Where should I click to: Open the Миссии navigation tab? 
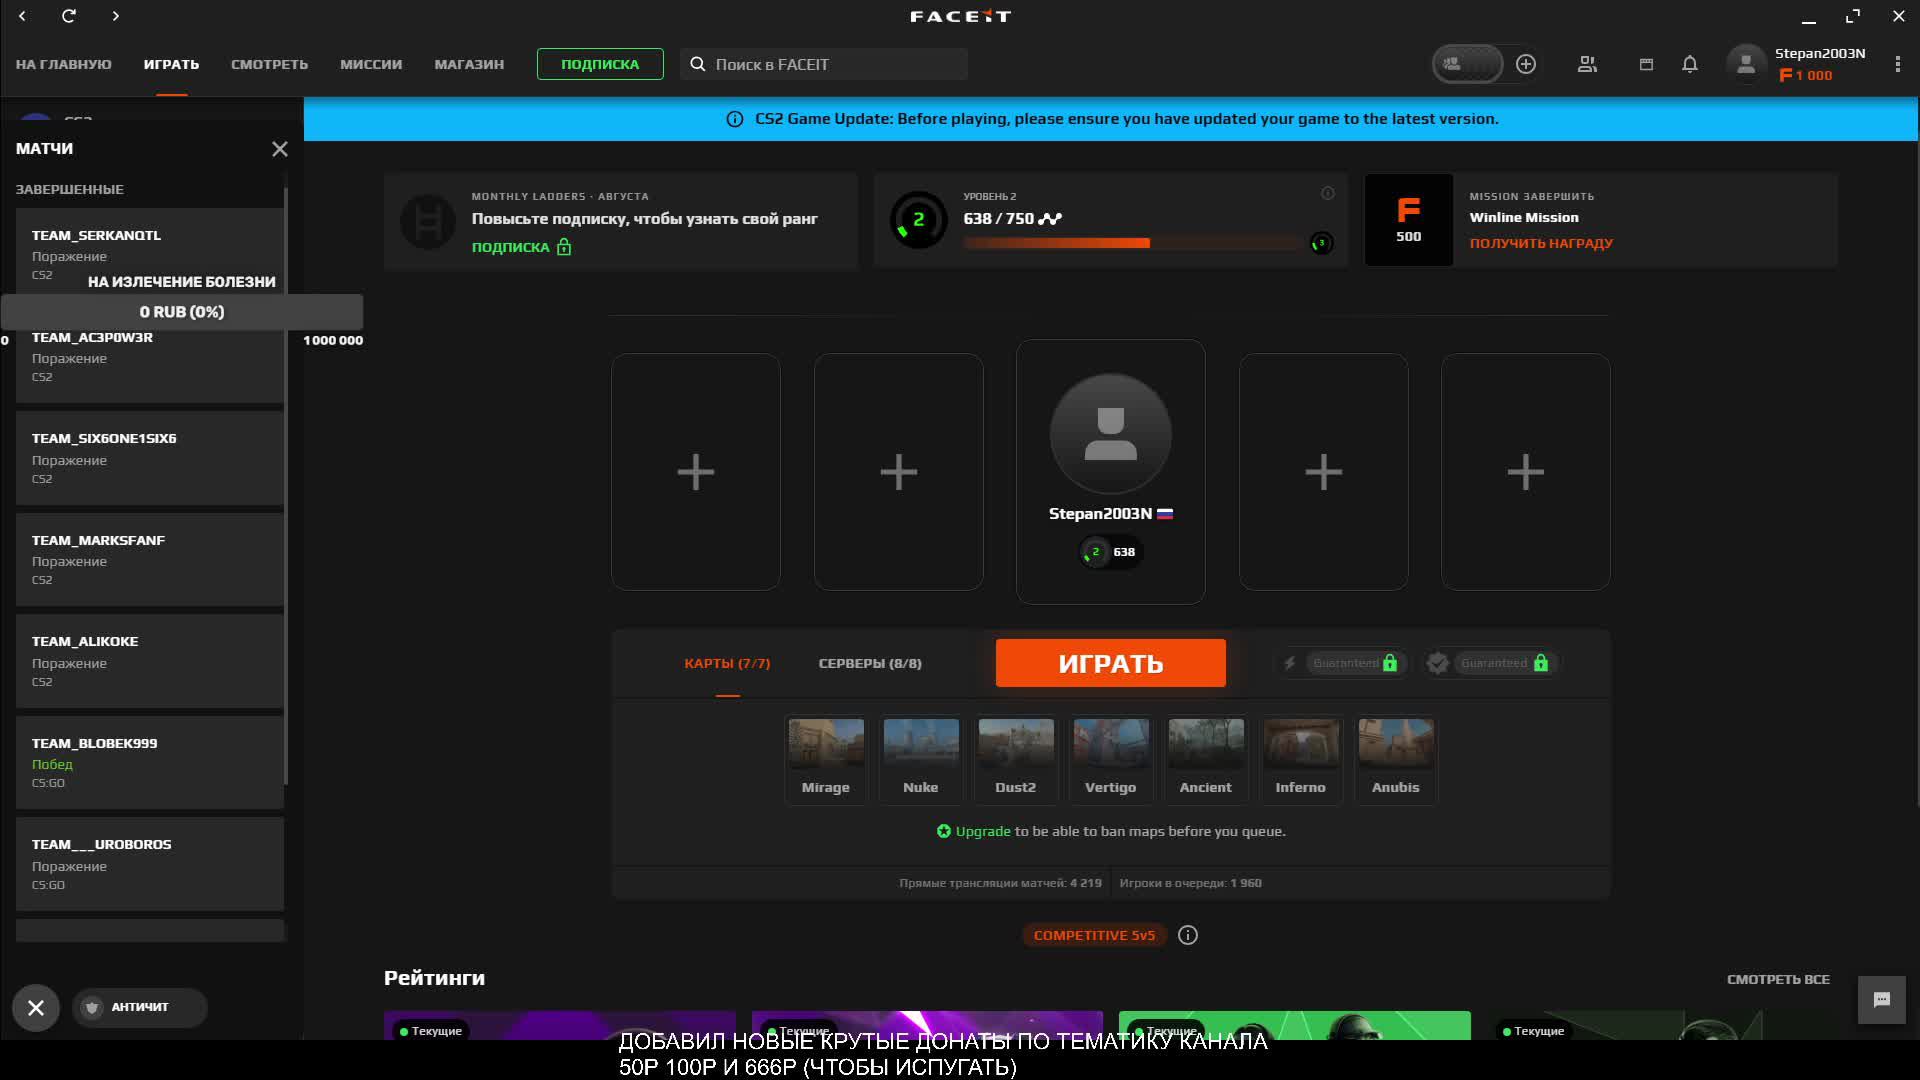pos(371,64)
